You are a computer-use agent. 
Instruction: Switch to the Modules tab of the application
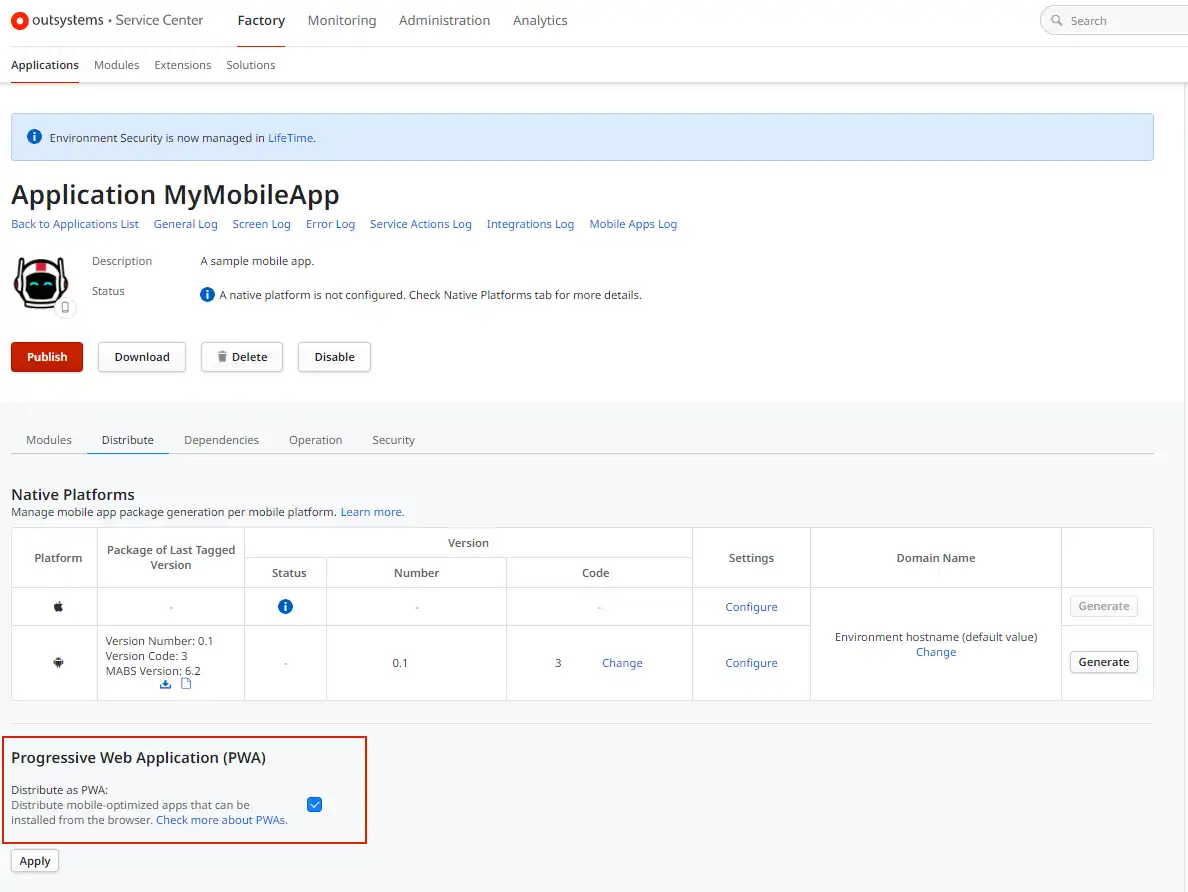[48, 440]
